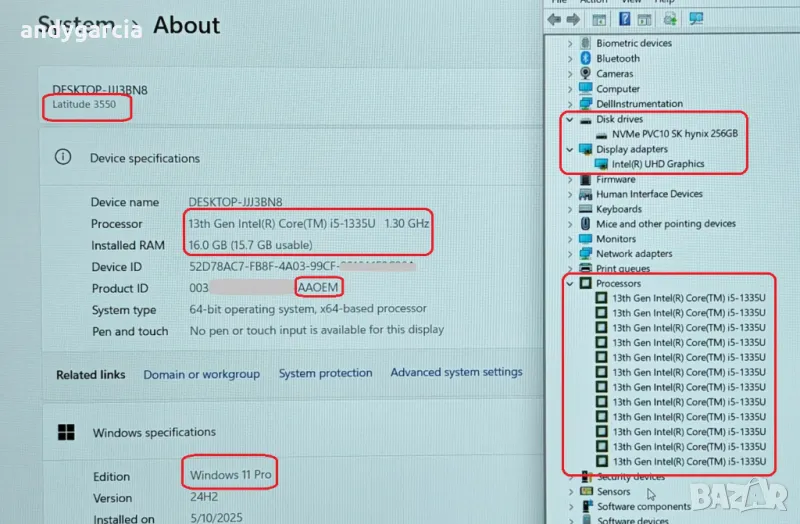Viewport: 800px width, 524px height.
Task: Collapse the Processors node
Action: point(570,284)
